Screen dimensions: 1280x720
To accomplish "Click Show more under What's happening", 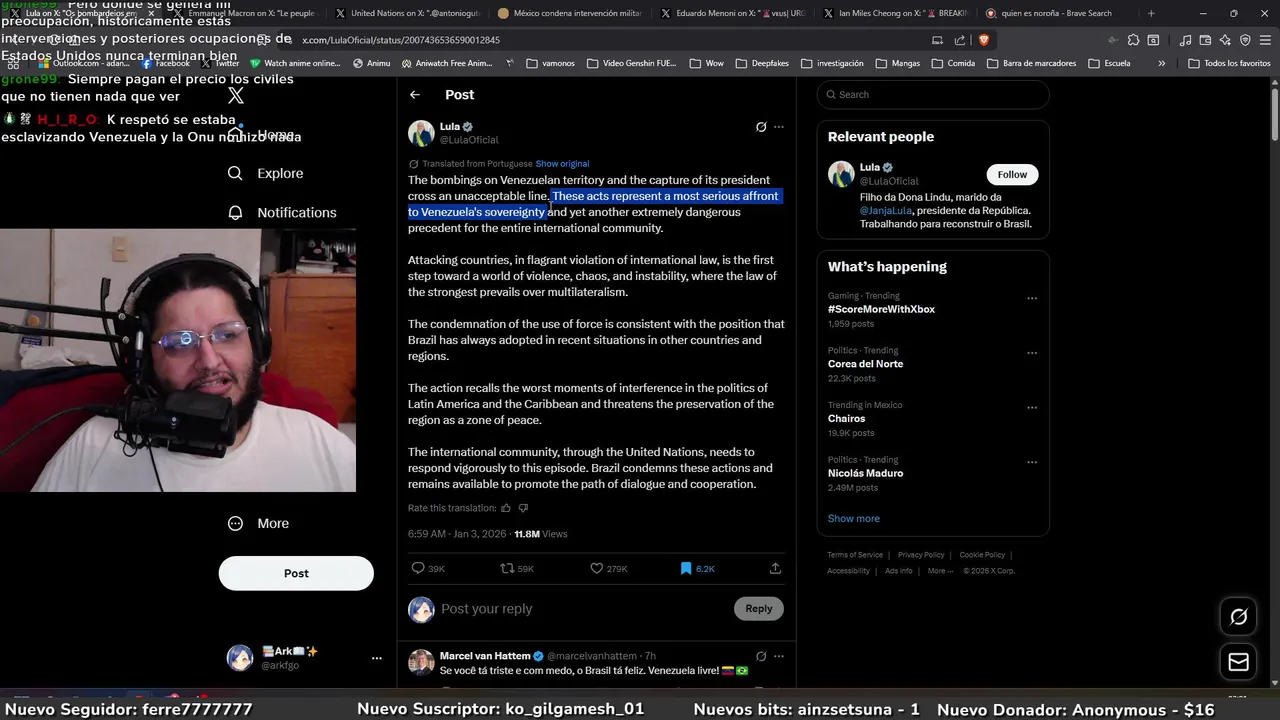I will click(853, 518).
